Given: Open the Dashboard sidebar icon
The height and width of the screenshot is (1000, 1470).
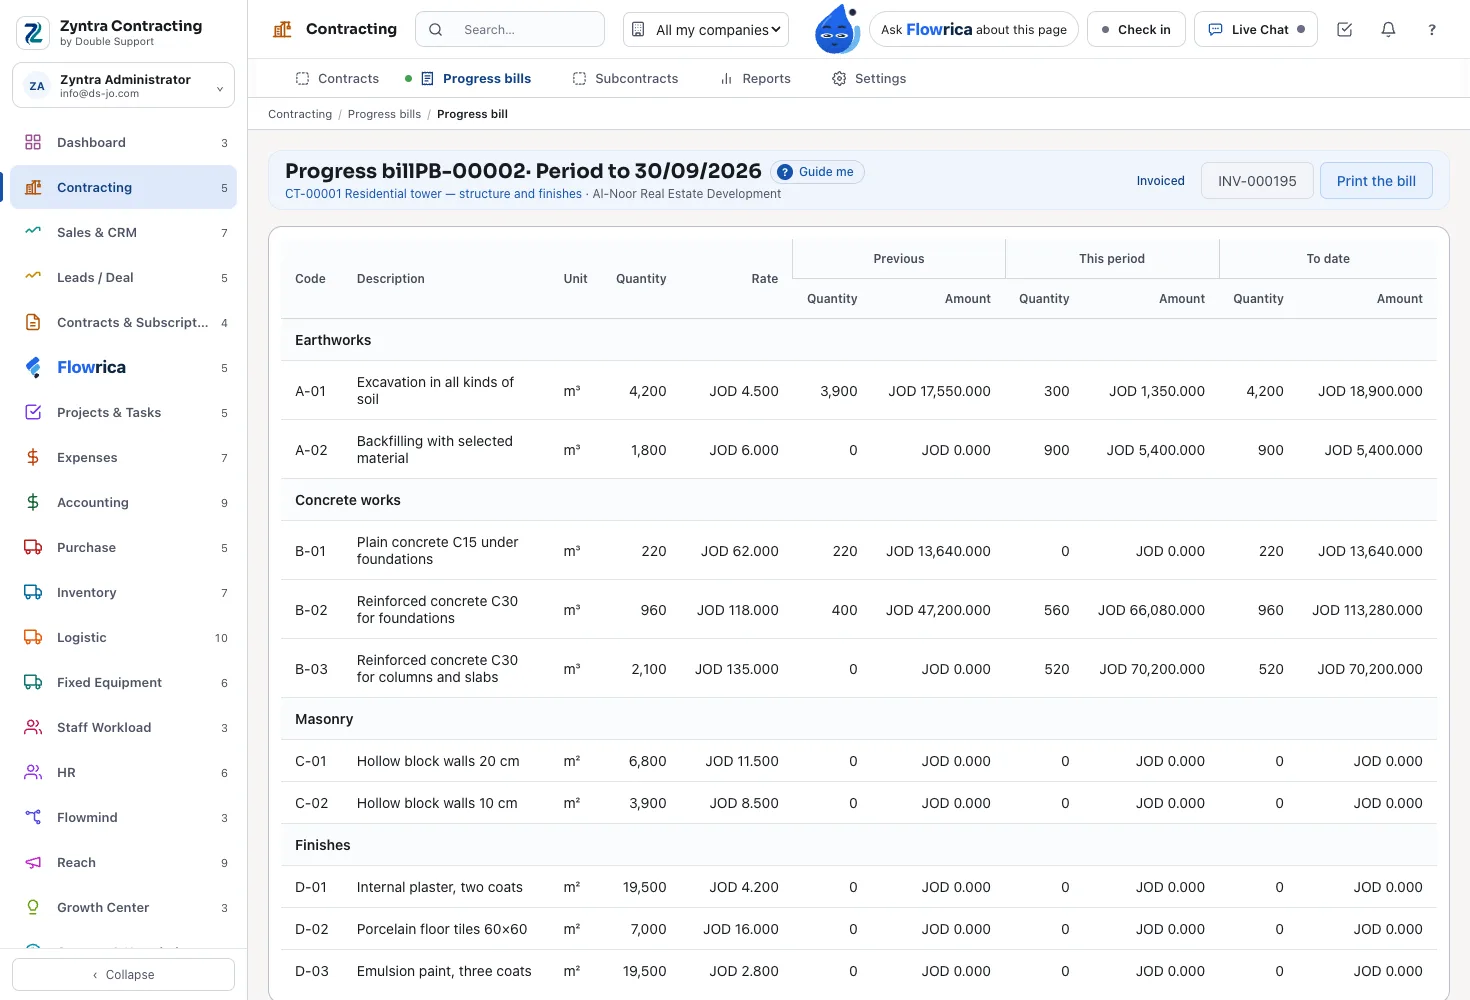Looking at the screenshot, I should [33, 142].
